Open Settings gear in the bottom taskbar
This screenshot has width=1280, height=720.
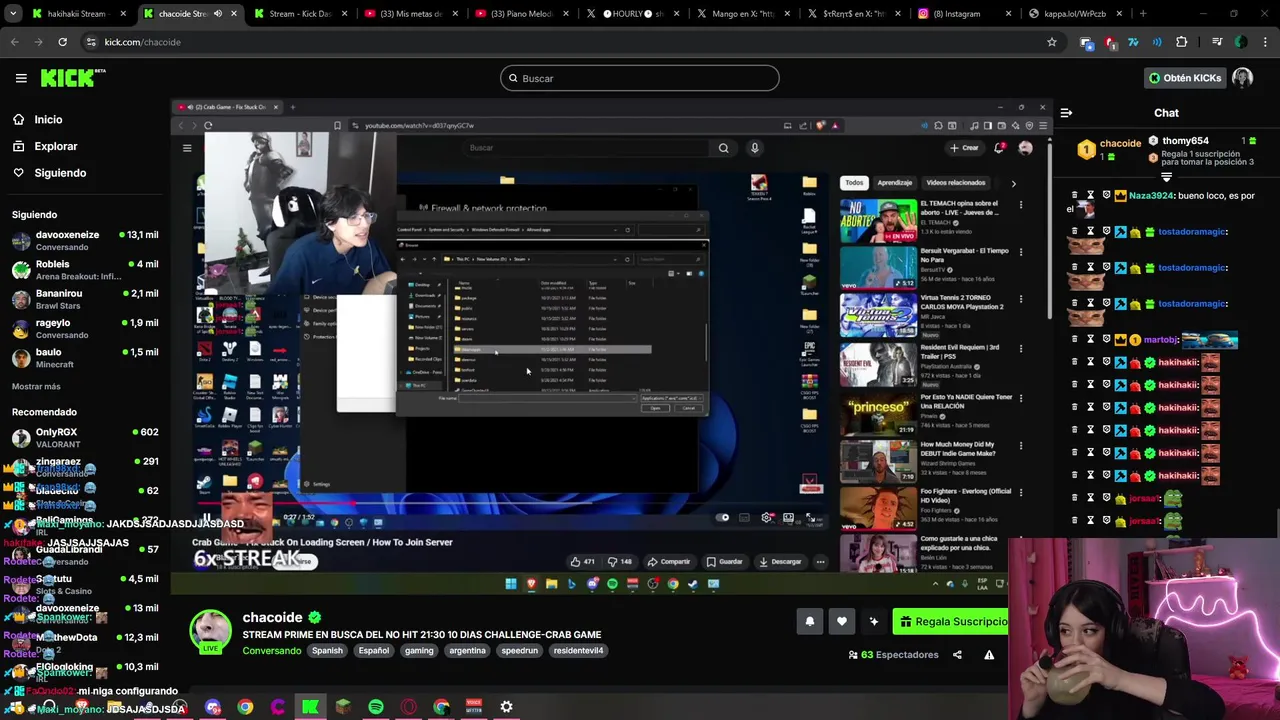pos(506,707)
